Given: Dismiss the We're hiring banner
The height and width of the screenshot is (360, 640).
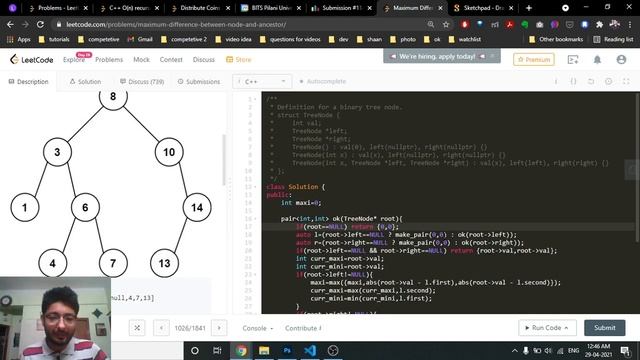Looking at the screenshot, I should 493,56.
